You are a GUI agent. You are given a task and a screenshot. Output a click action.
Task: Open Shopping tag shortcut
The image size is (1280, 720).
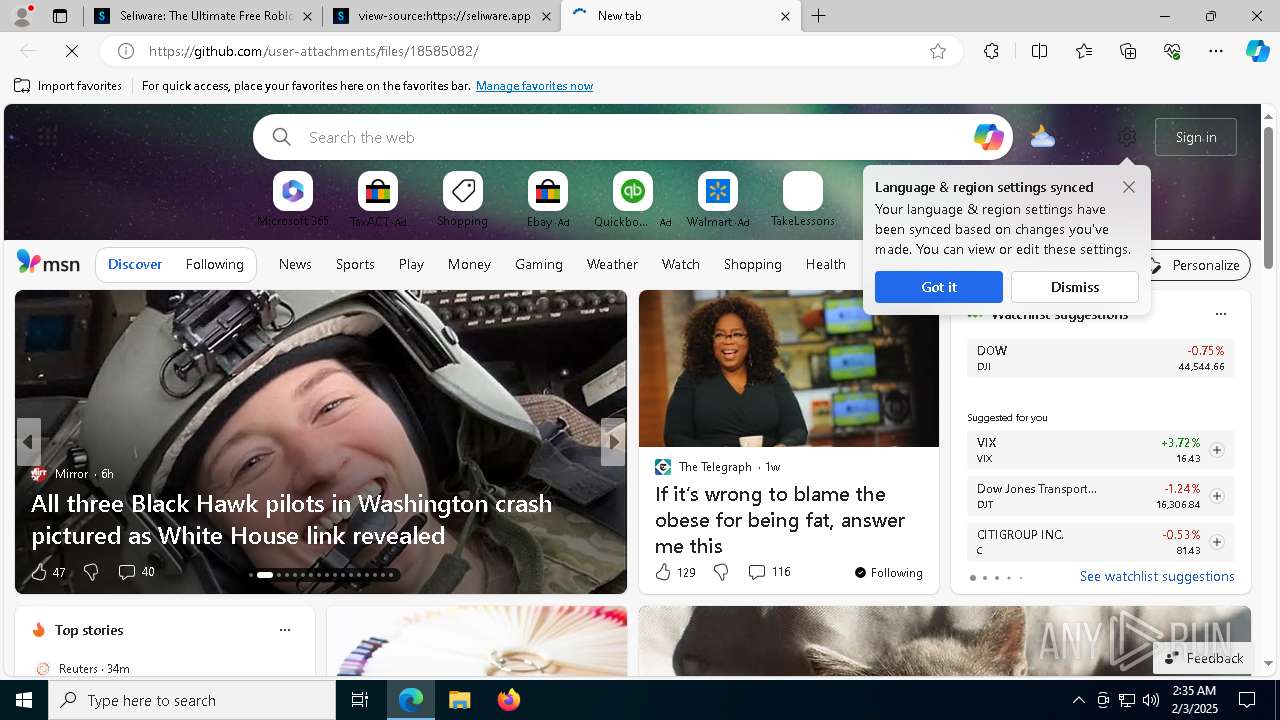(x=462, y=199)
